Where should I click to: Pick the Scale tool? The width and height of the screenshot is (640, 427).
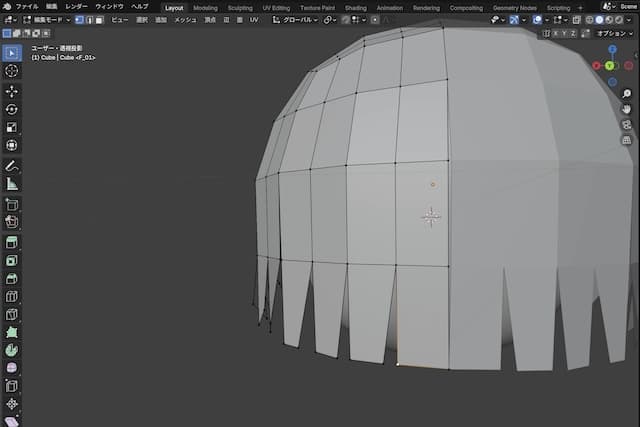point(12,127)
